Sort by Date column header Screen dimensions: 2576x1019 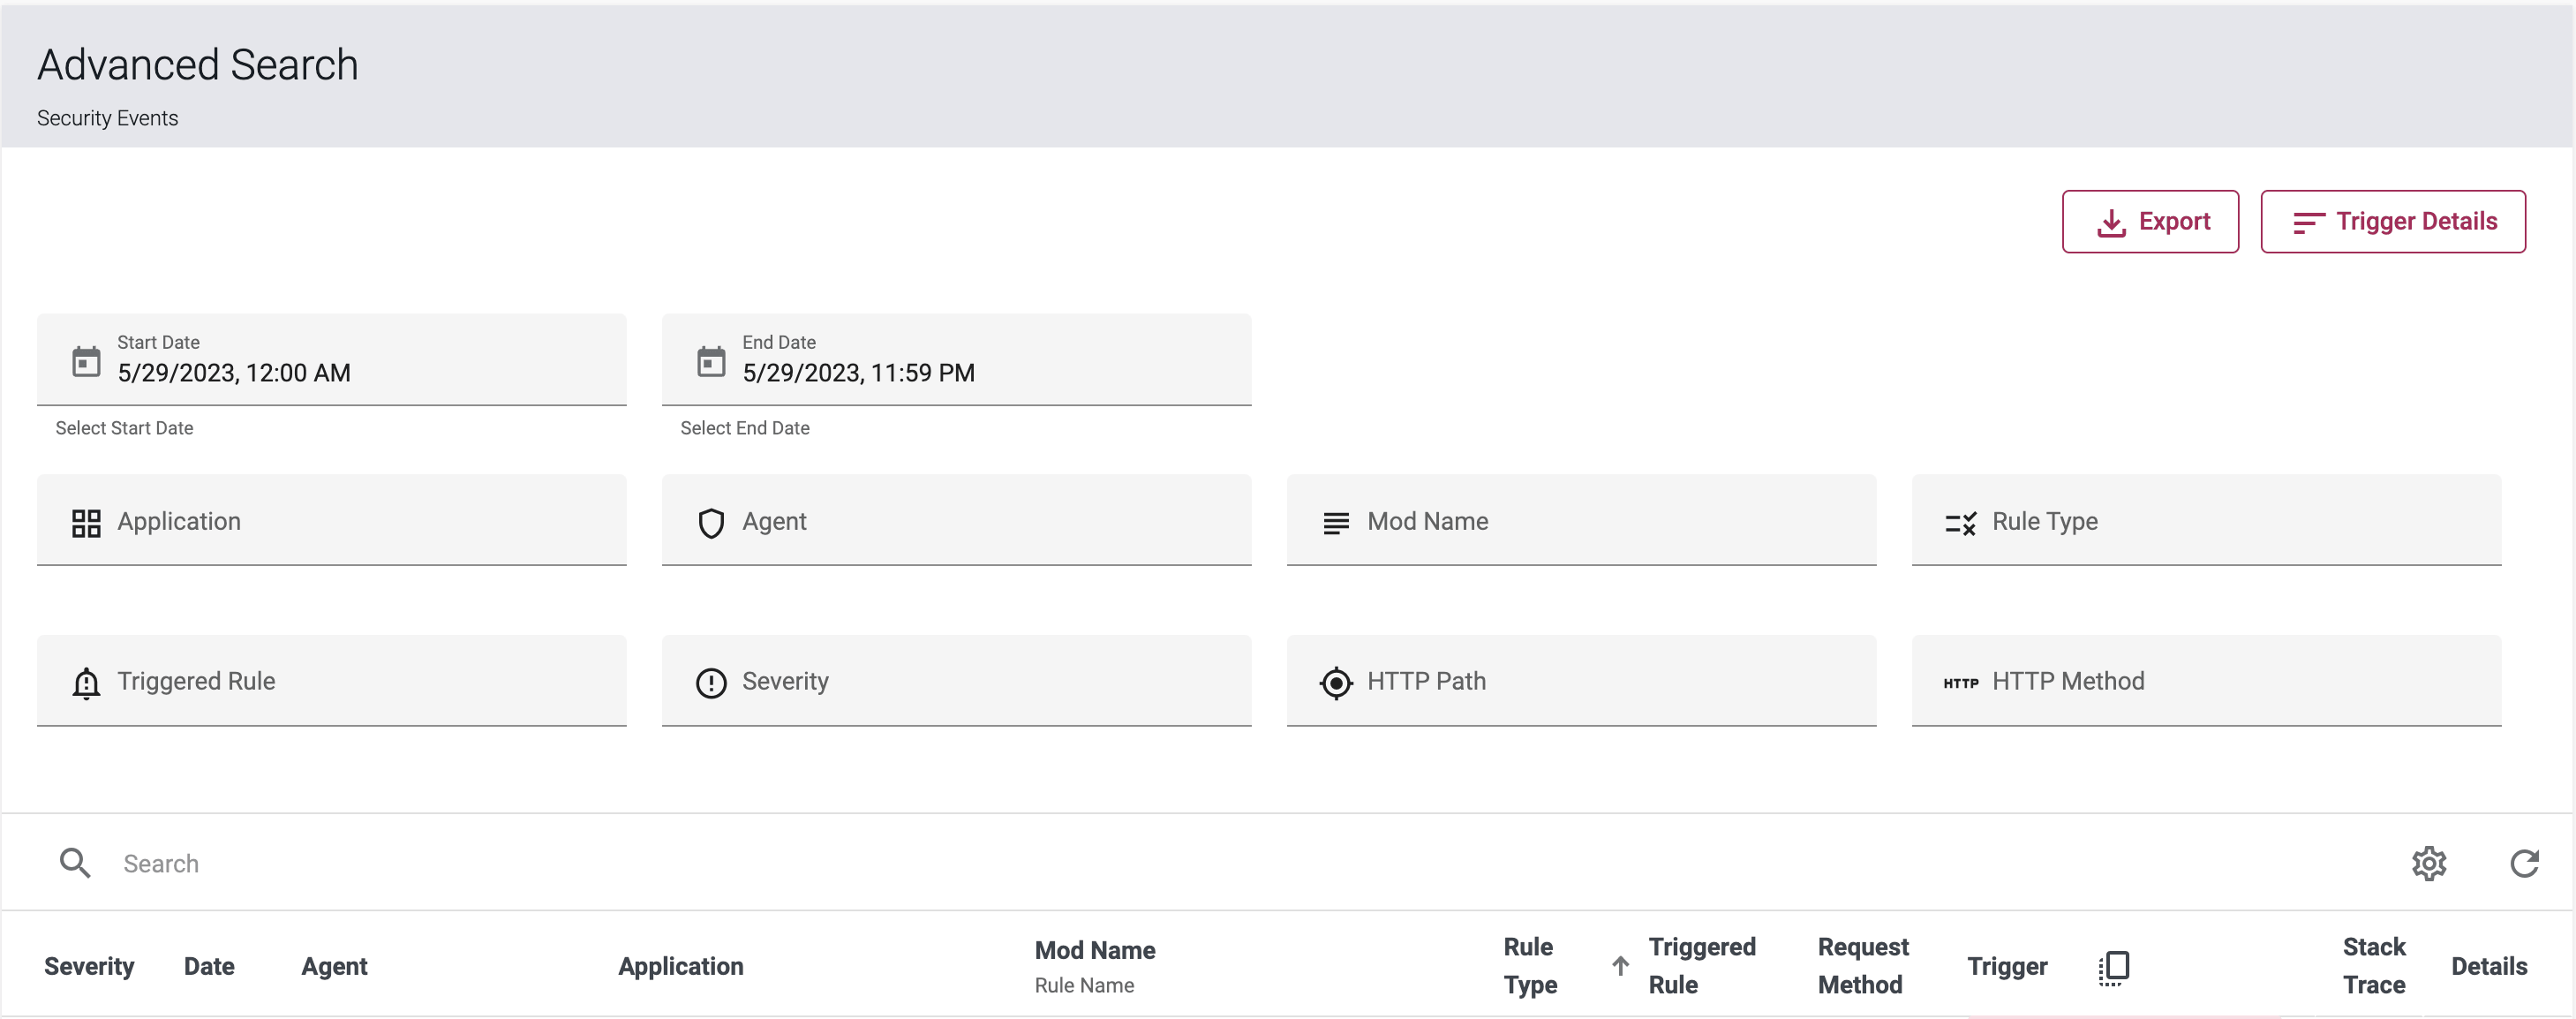pyautogui.click(x=209, y=966)
